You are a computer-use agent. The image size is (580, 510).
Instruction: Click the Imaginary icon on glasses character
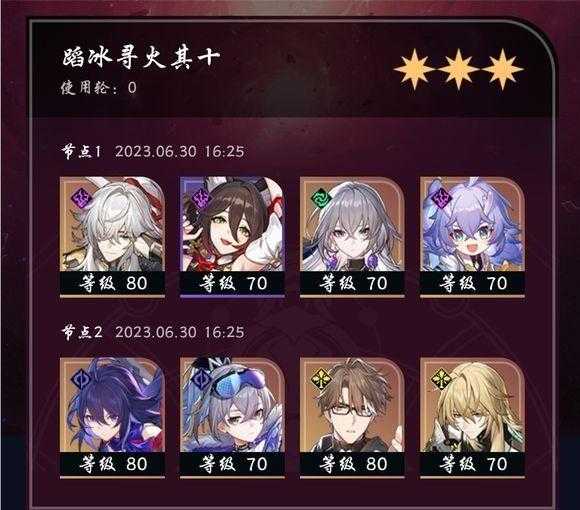(x=321, y=379)
